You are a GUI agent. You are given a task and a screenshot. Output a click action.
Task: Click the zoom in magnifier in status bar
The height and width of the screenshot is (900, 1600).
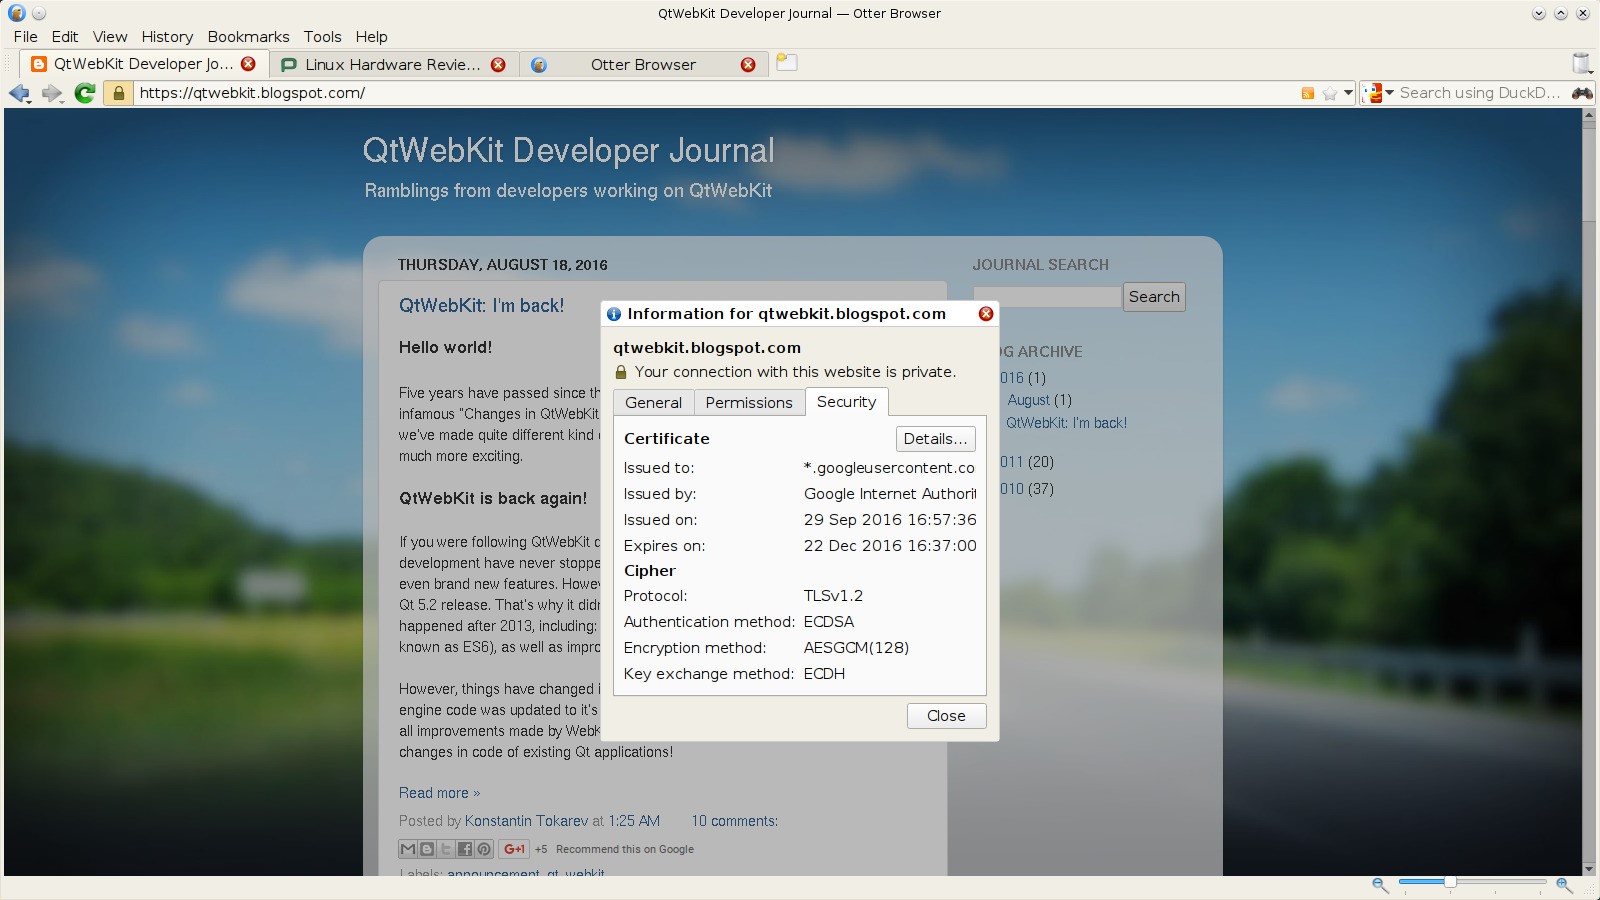(1564, 885)
